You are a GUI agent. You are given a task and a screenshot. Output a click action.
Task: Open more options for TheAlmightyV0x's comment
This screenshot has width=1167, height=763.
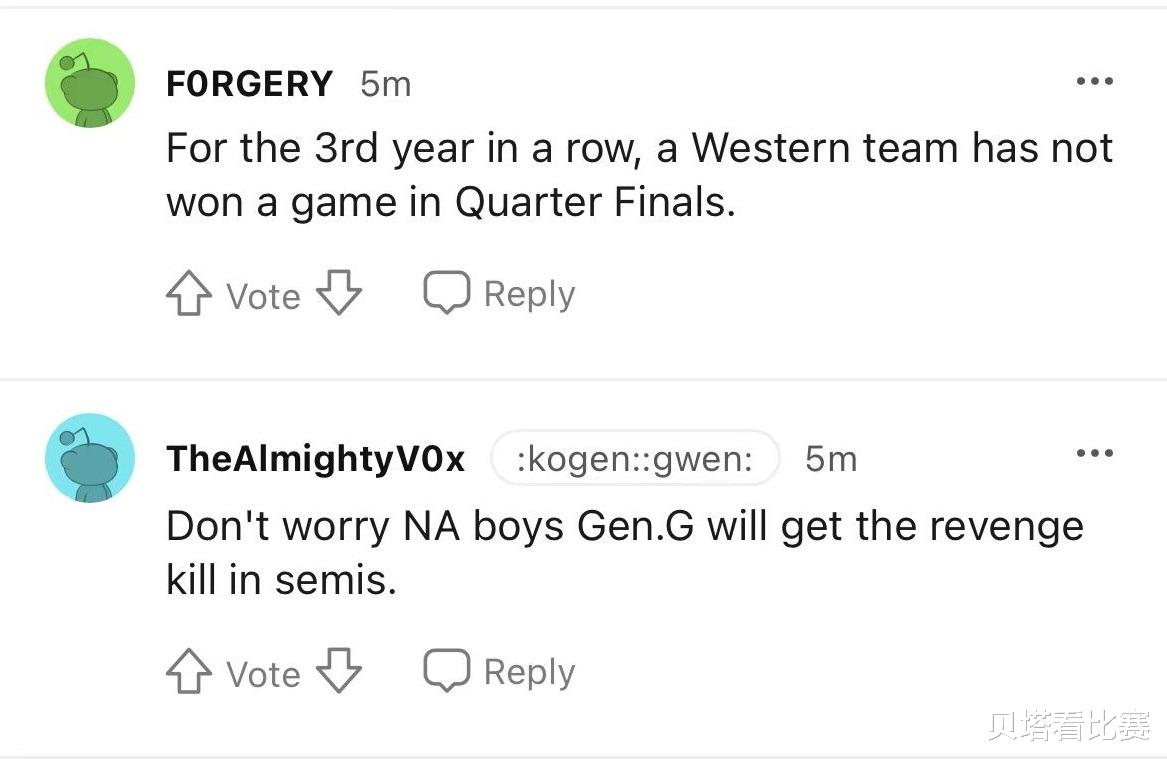click(x=1095, y=453)
